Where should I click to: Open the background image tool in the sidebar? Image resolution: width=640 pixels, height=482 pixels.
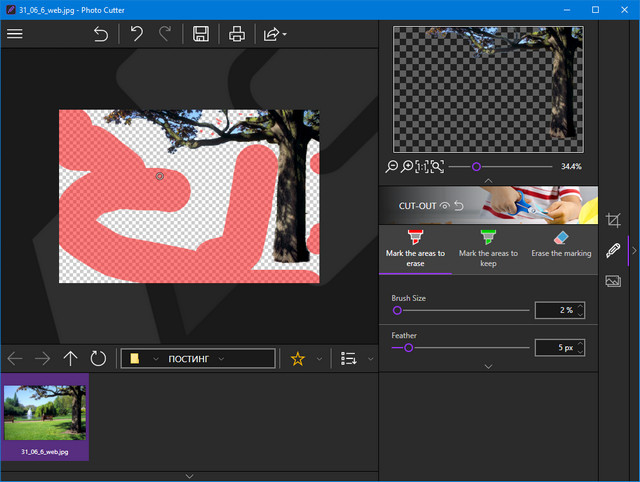click(x=614, y=282)
